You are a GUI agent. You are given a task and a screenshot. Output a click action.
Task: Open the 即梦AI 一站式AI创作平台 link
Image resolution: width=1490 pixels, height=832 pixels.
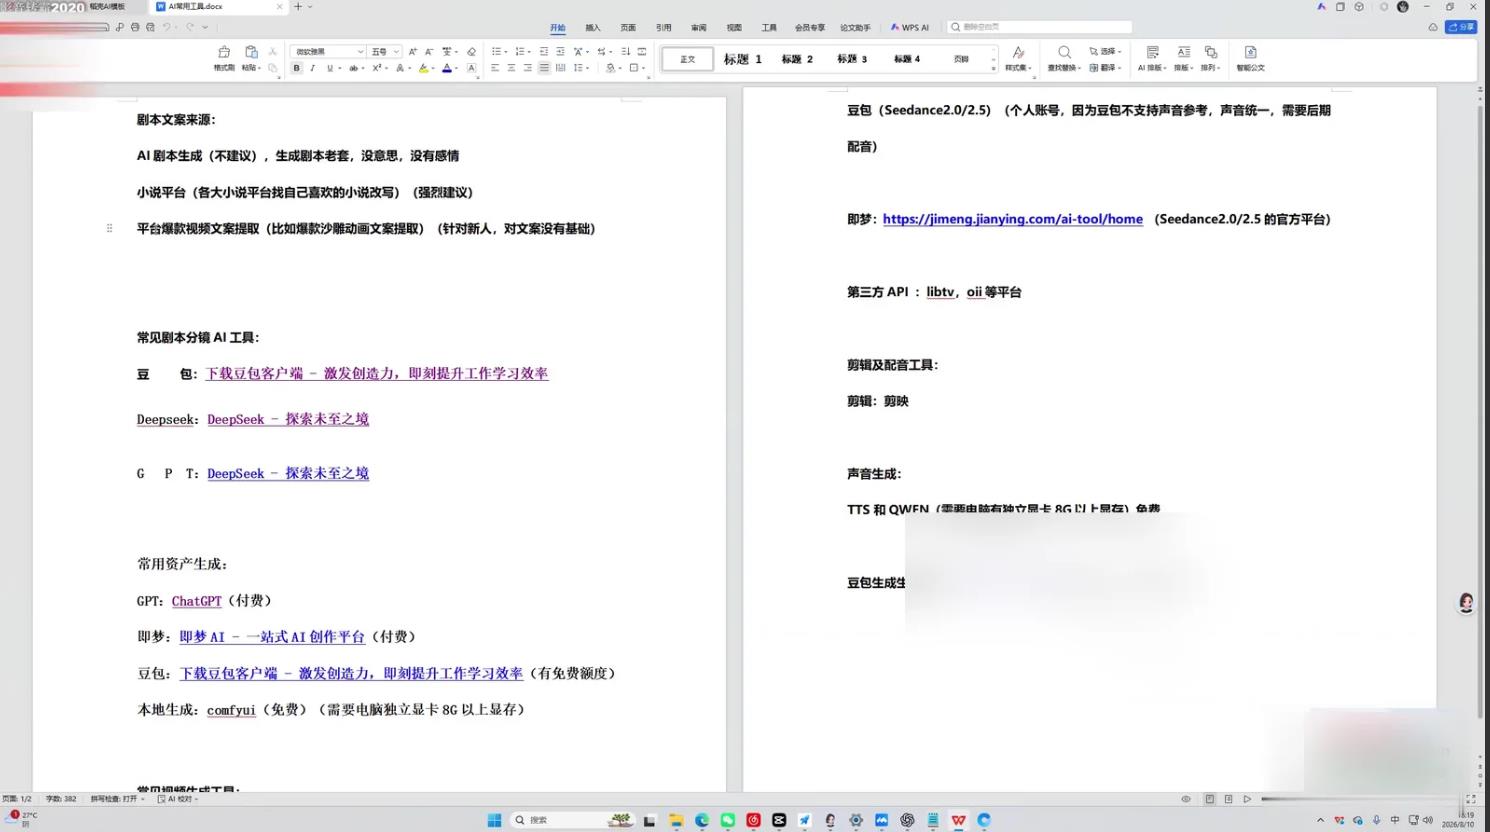[x=272, y=637]
